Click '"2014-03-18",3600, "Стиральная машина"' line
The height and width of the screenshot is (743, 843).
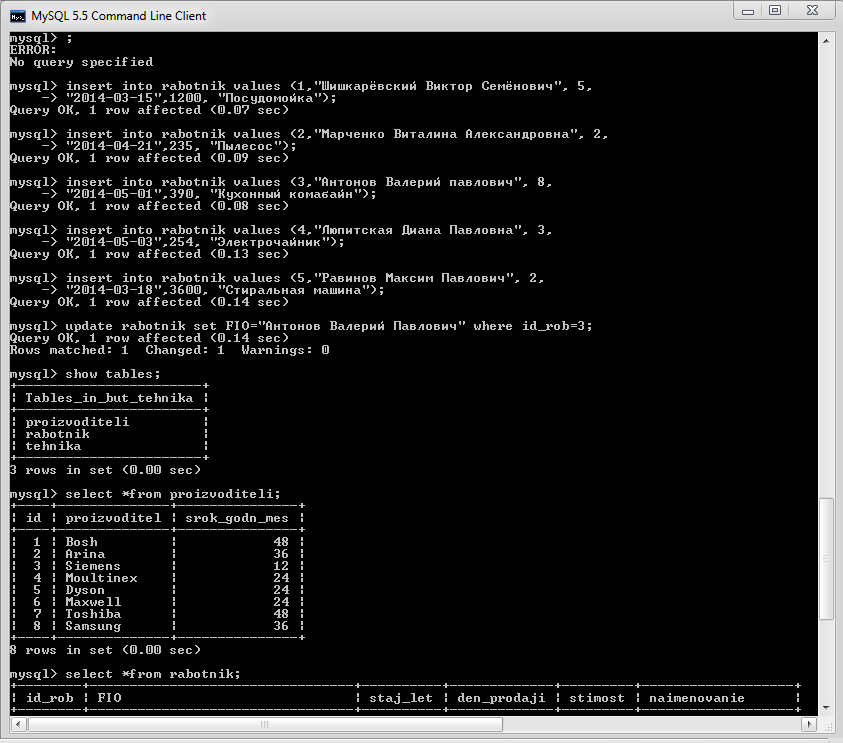point(213,290)
